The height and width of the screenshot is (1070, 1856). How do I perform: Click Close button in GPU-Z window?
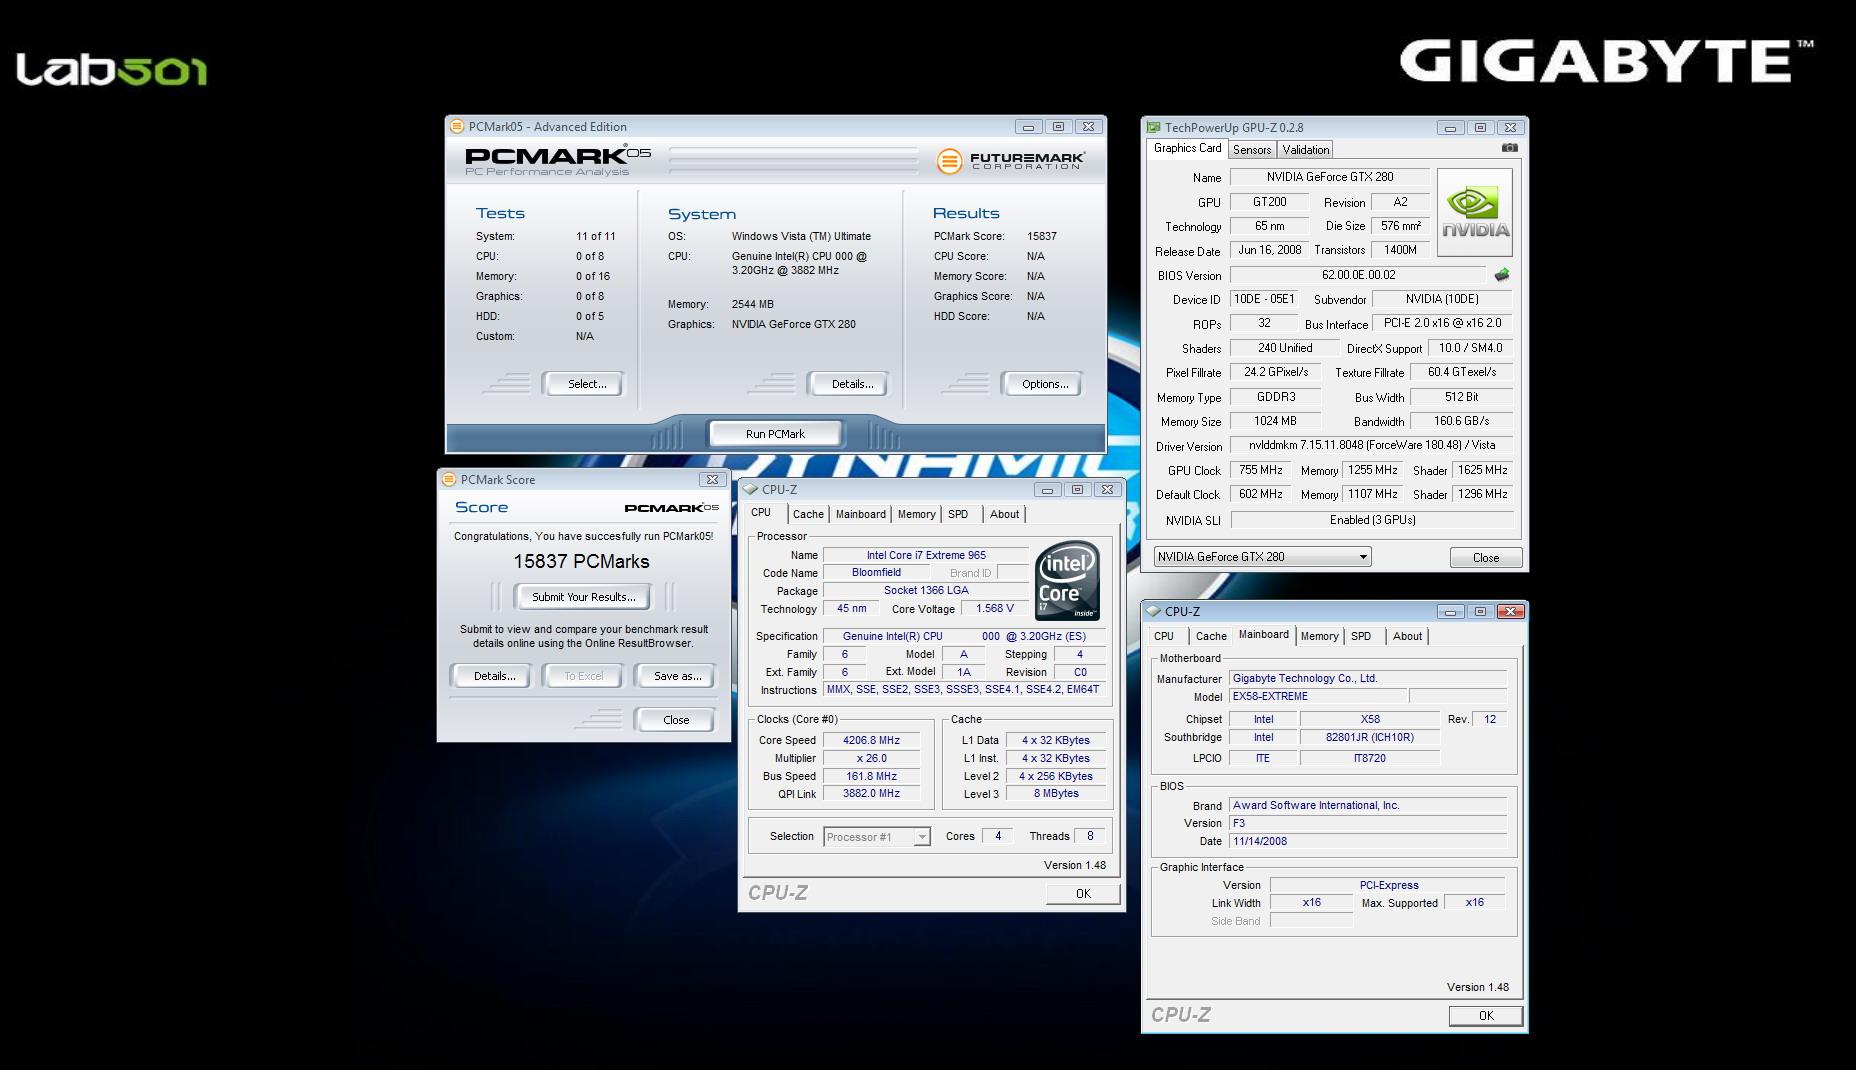point(1486,558)
